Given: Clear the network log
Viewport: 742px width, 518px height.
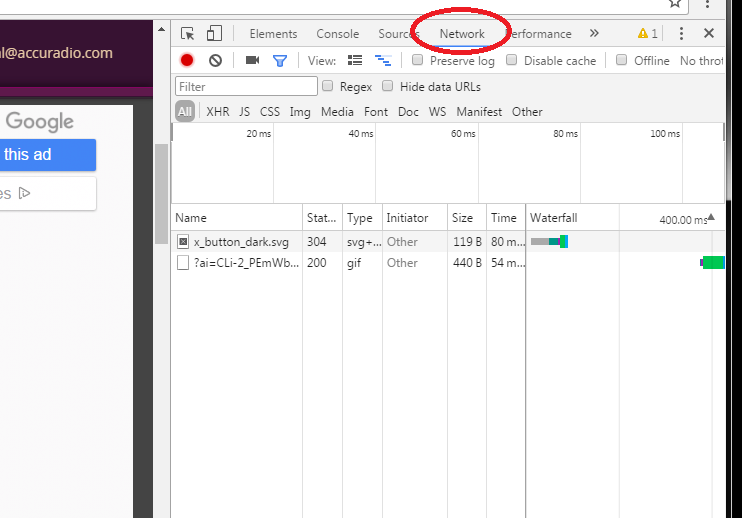Looking at the screenshot, I should coord(215,61).
